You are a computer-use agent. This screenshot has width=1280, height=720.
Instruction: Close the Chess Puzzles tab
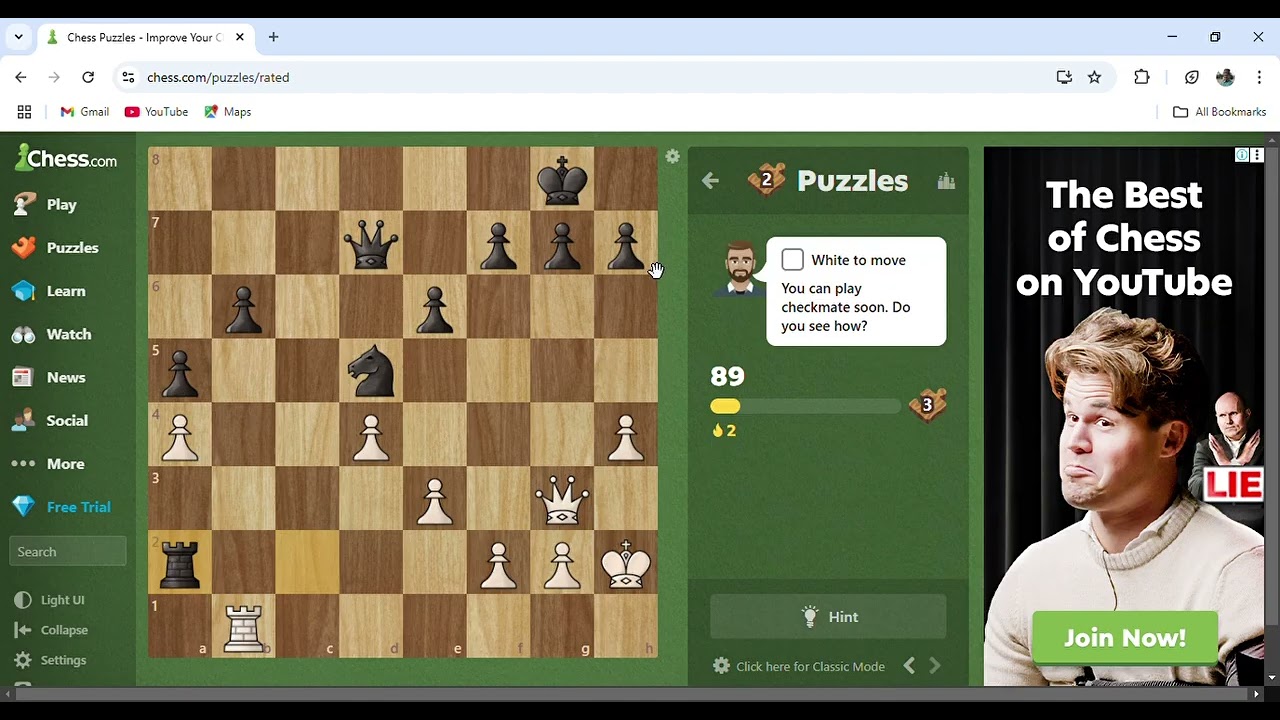tap(240, 37)
